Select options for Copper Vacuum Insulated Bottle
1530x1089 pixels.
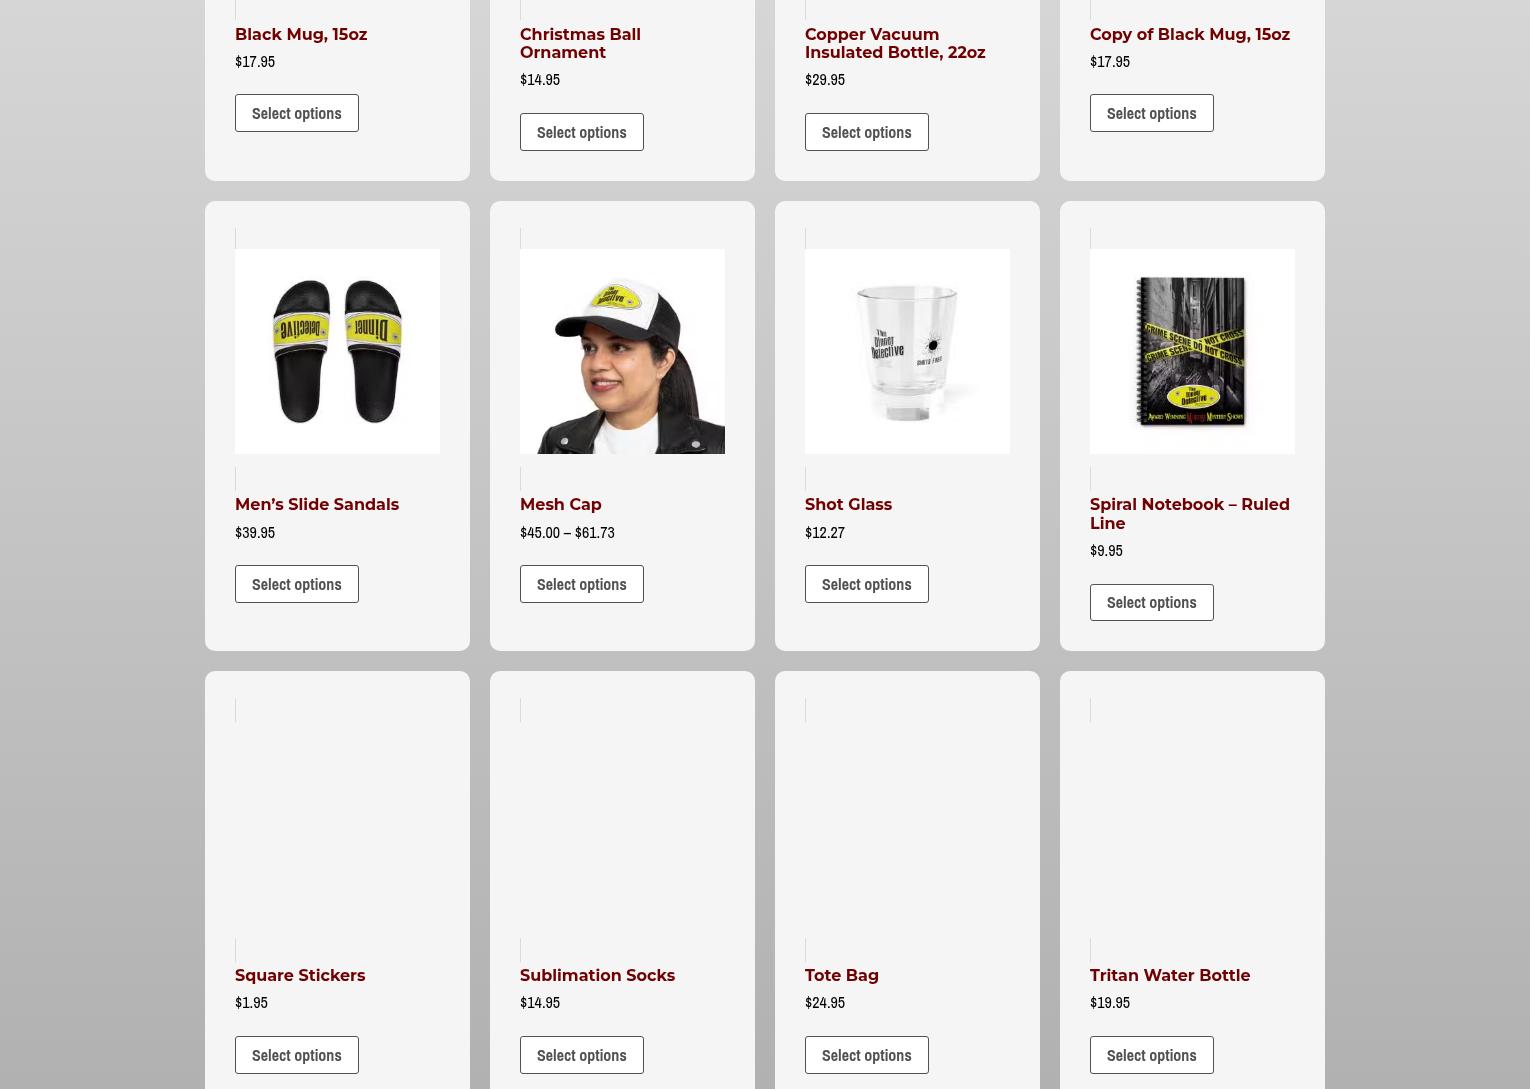867,132
